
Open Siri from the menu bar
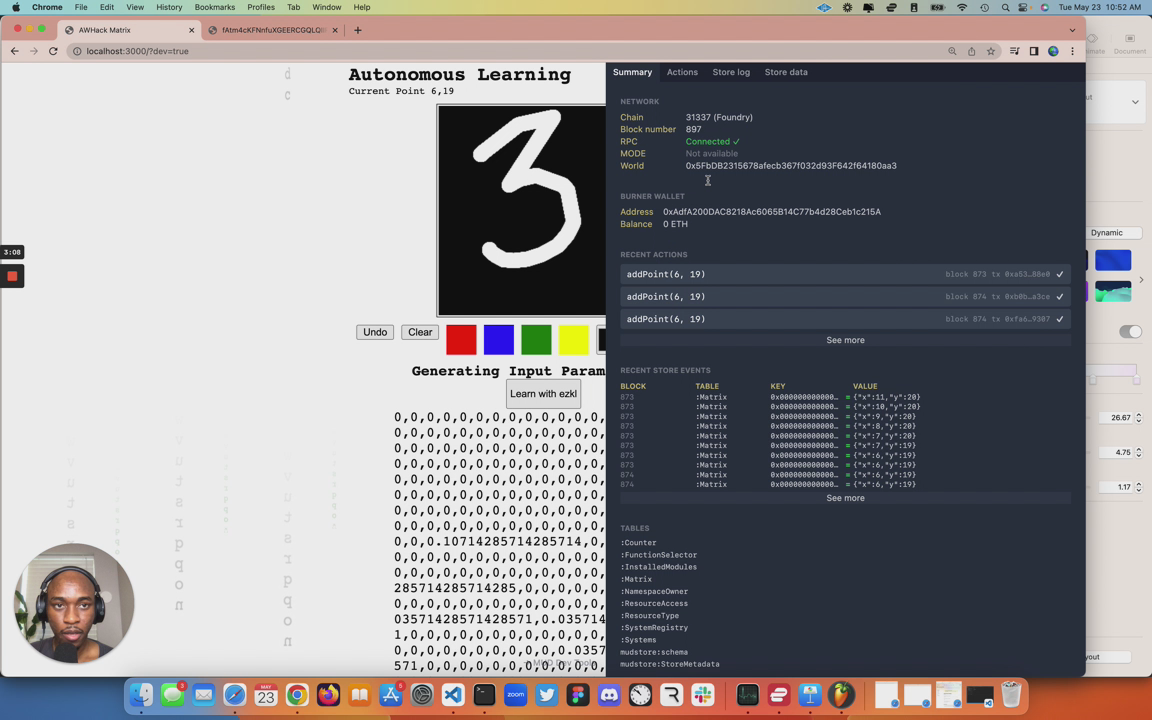1044,7
